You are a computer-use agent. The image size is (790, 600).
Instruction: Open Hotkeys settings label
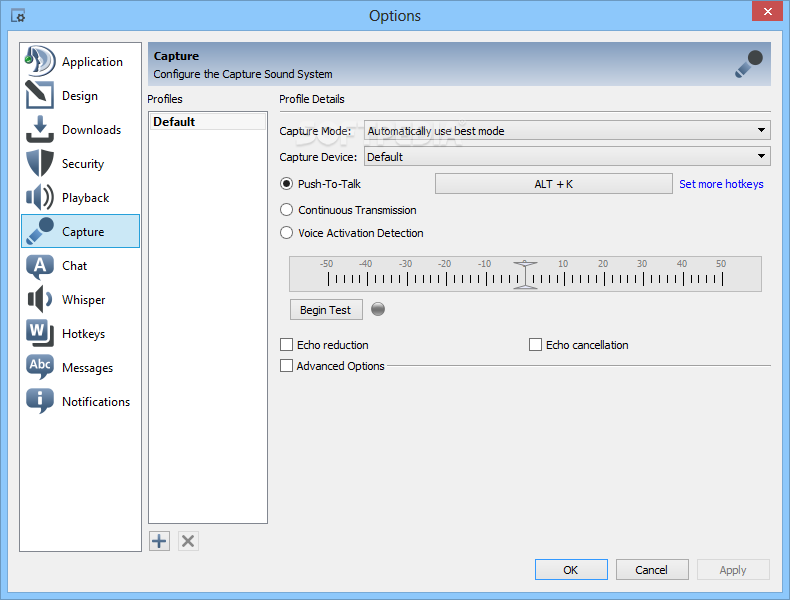coord(83,334)
